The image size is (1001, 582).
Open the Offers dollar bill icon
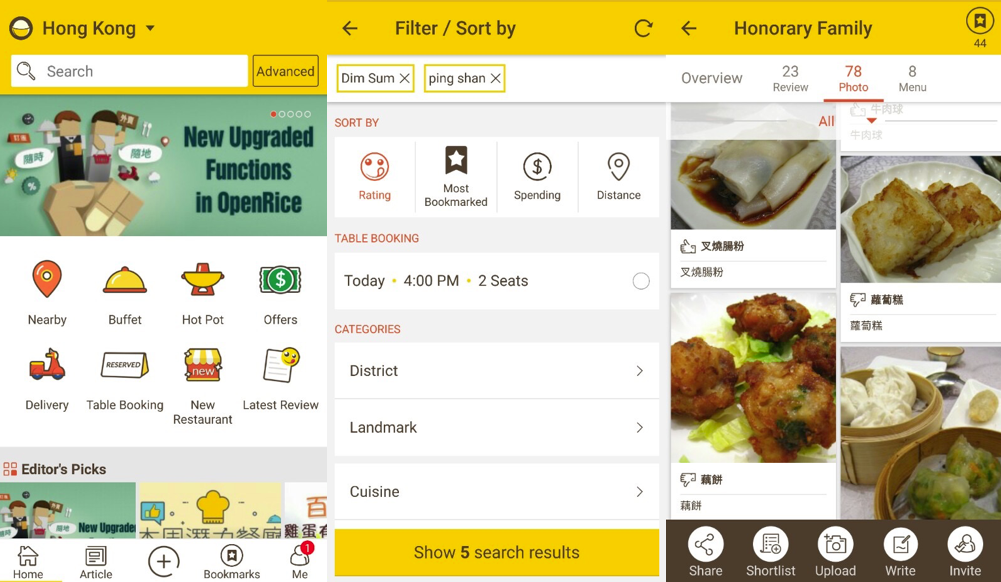click(x=280, y=280)
